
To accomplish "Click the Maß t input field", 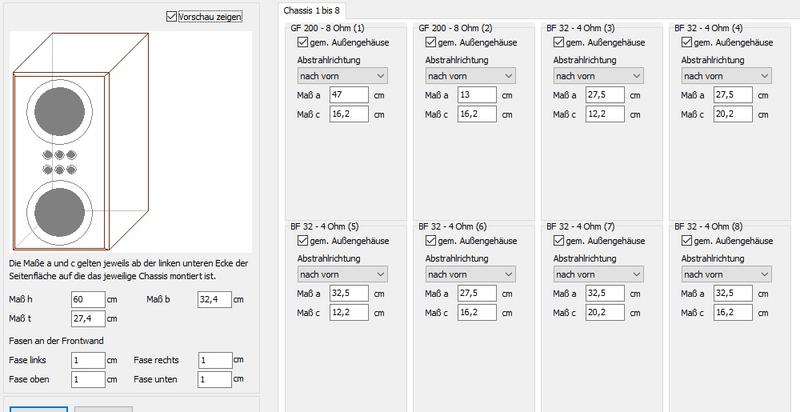I will click(88, 318).
